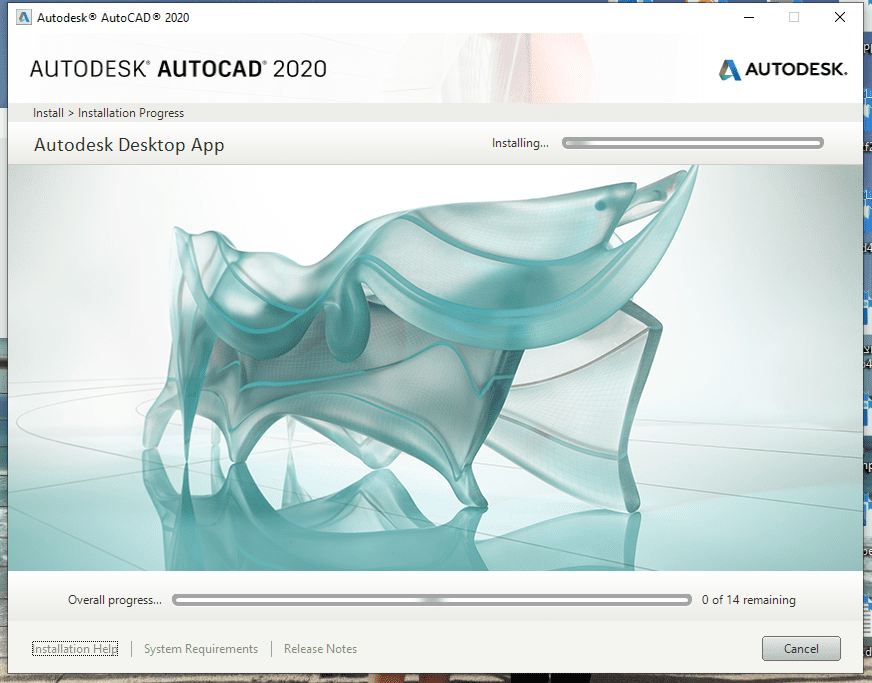Click the "AUTODESK AUTOCAD 2020" title text
Image resolution: width=872 pixels, height=683 pixels.
click(178, 69)
